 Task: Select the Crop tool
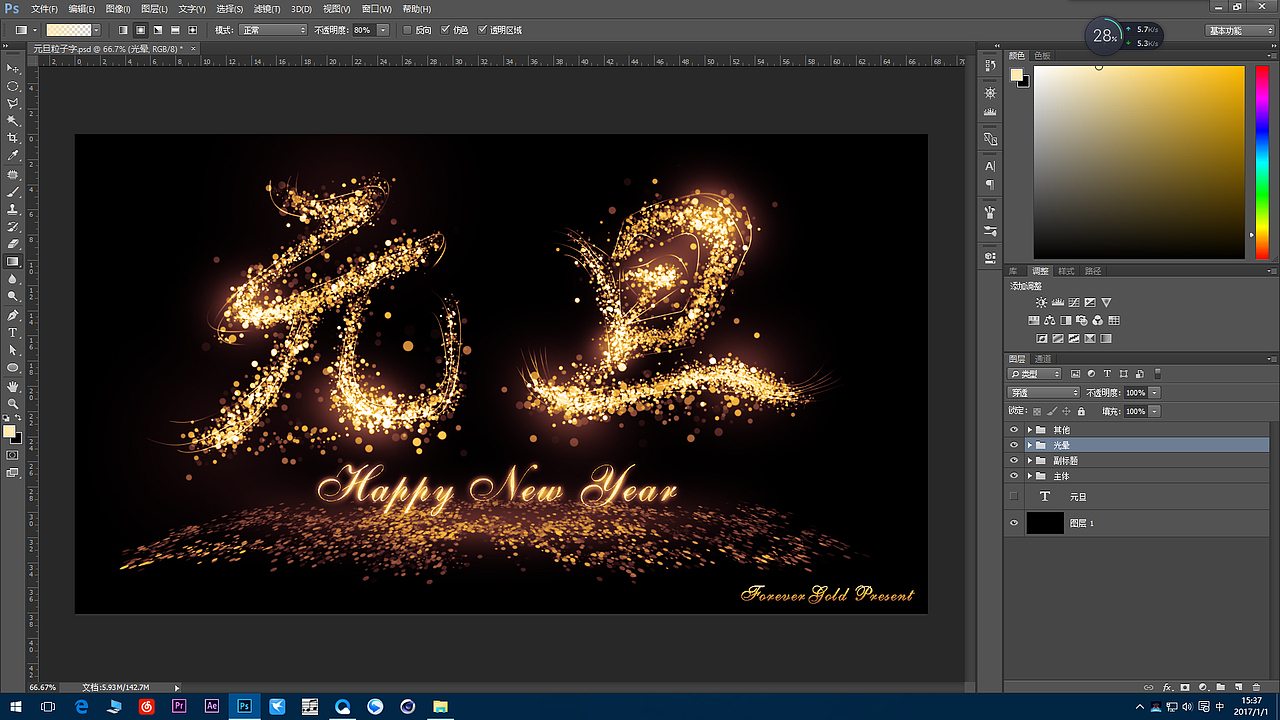click(13, 138)
